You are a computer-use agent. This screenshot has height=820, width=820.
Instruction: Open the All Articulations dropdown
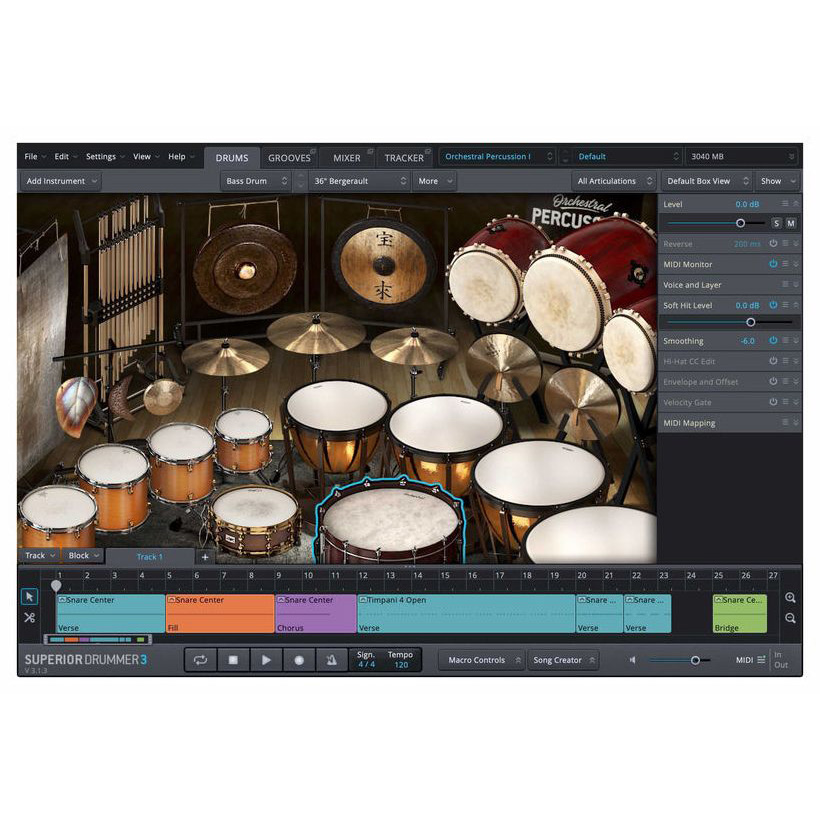[615, 181]
